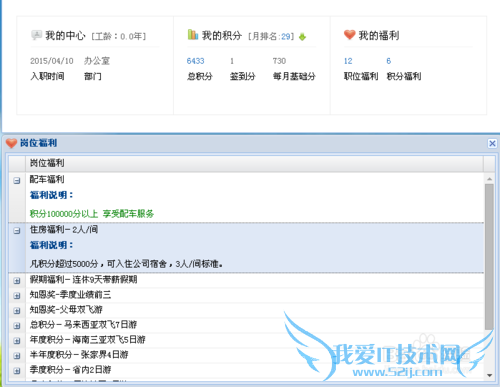The width and height of the screenshot is (500, 387).
Task: Click the heart icon in 岗位福利 title bar
Action: click(11, 143)
